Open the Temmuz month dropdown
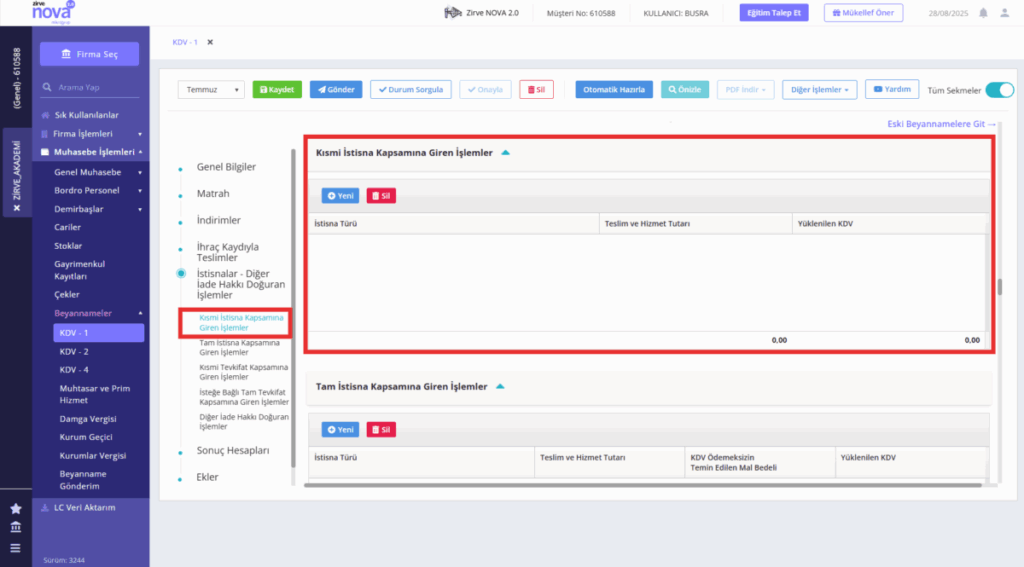Image resolution: width=1024 pixels, height=567 pixels. 210,89
